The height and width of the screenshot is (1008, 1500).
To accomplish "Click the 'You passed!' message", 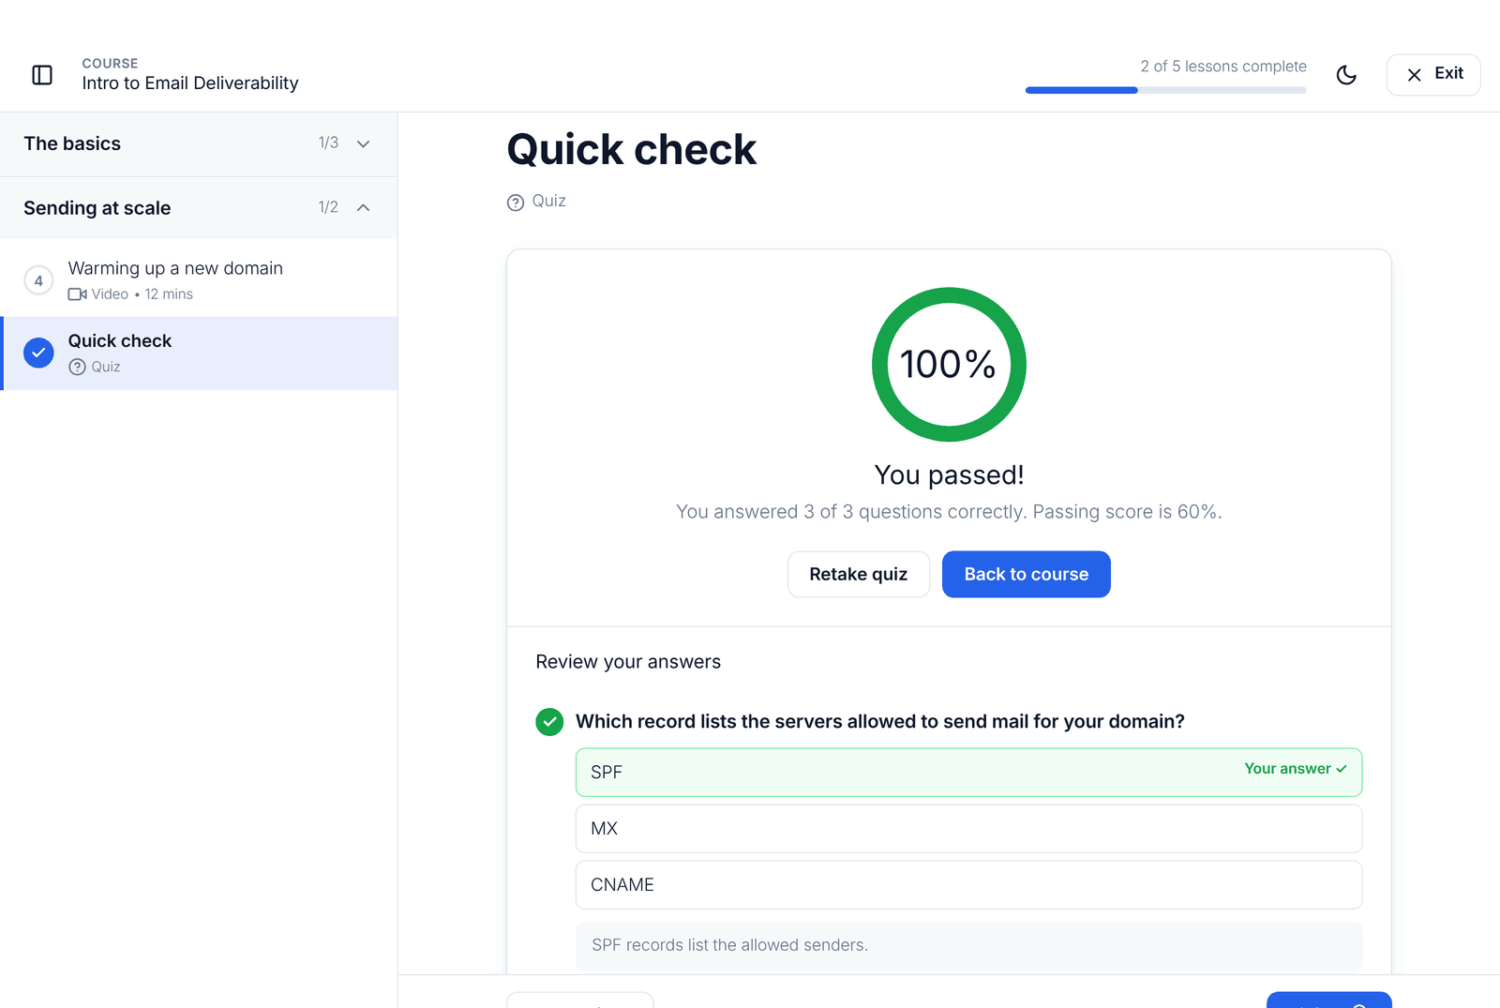I will click(x=948, y=475).
